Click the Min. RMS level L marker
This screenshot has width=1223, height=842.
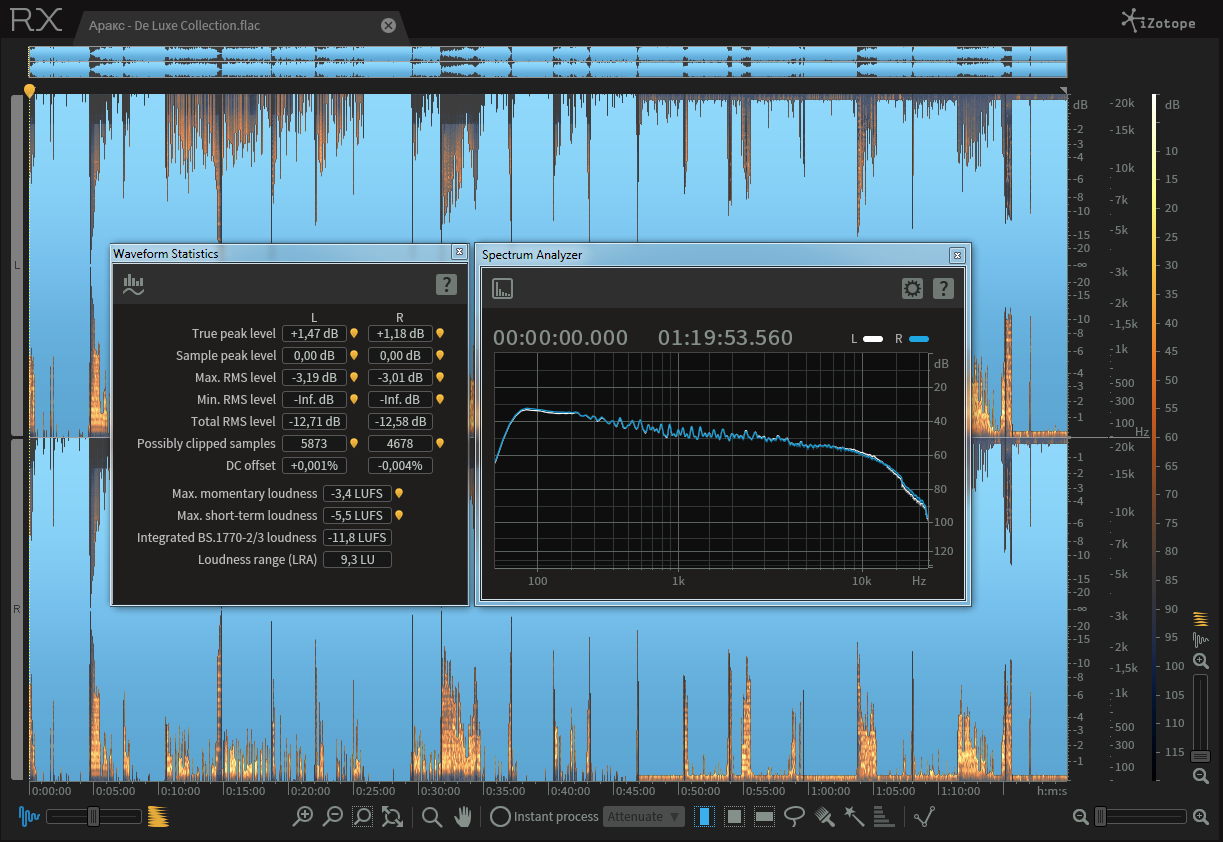[x=353, y=400]
